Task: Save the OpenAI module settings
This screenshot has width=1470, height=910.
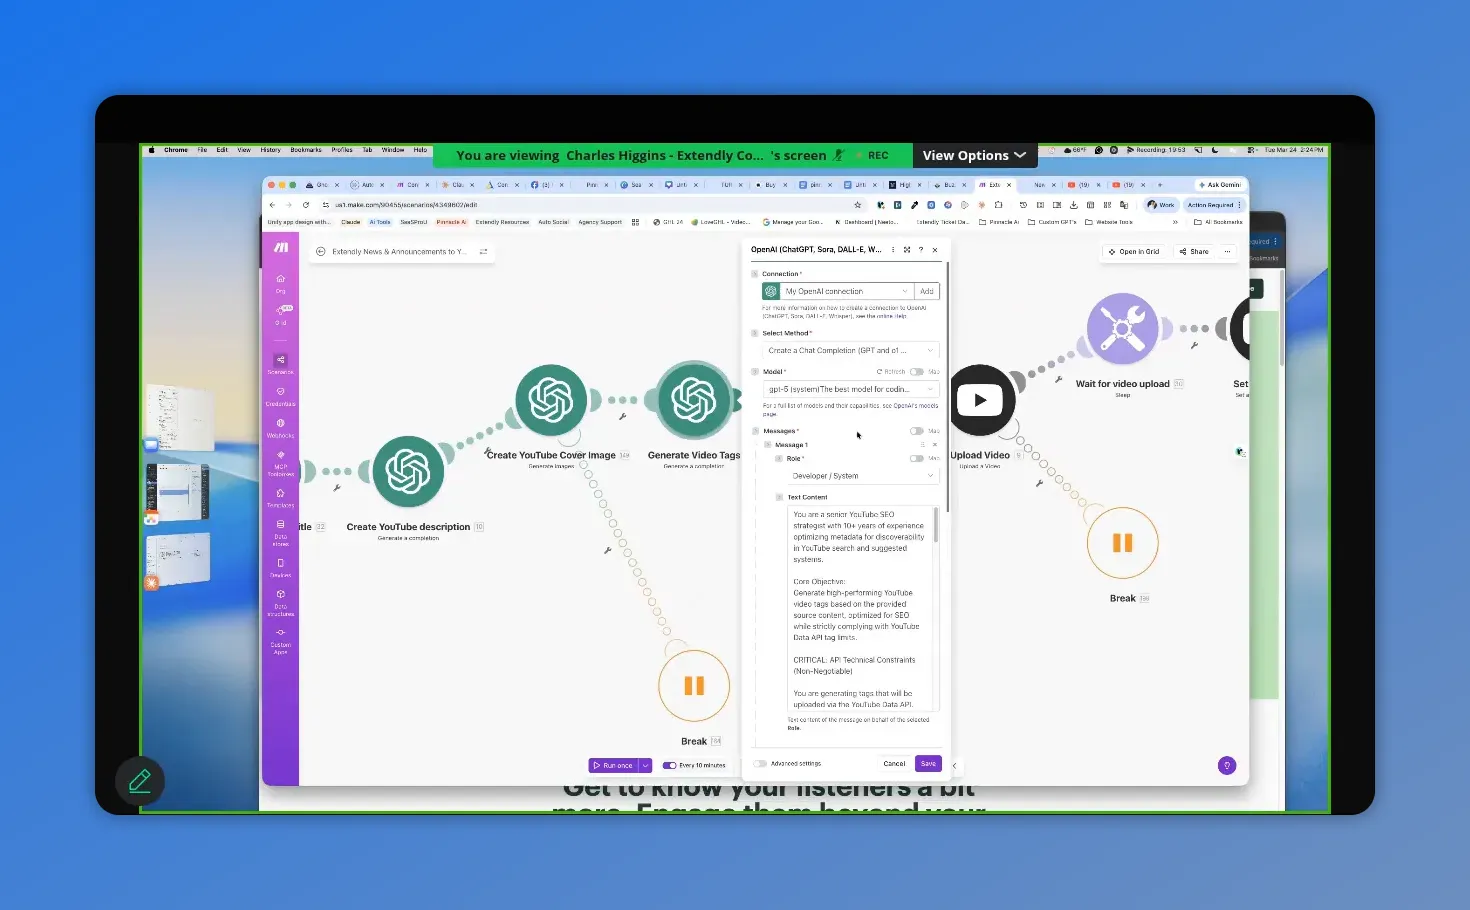Action: pyautogui.click(x=927, y=763)
